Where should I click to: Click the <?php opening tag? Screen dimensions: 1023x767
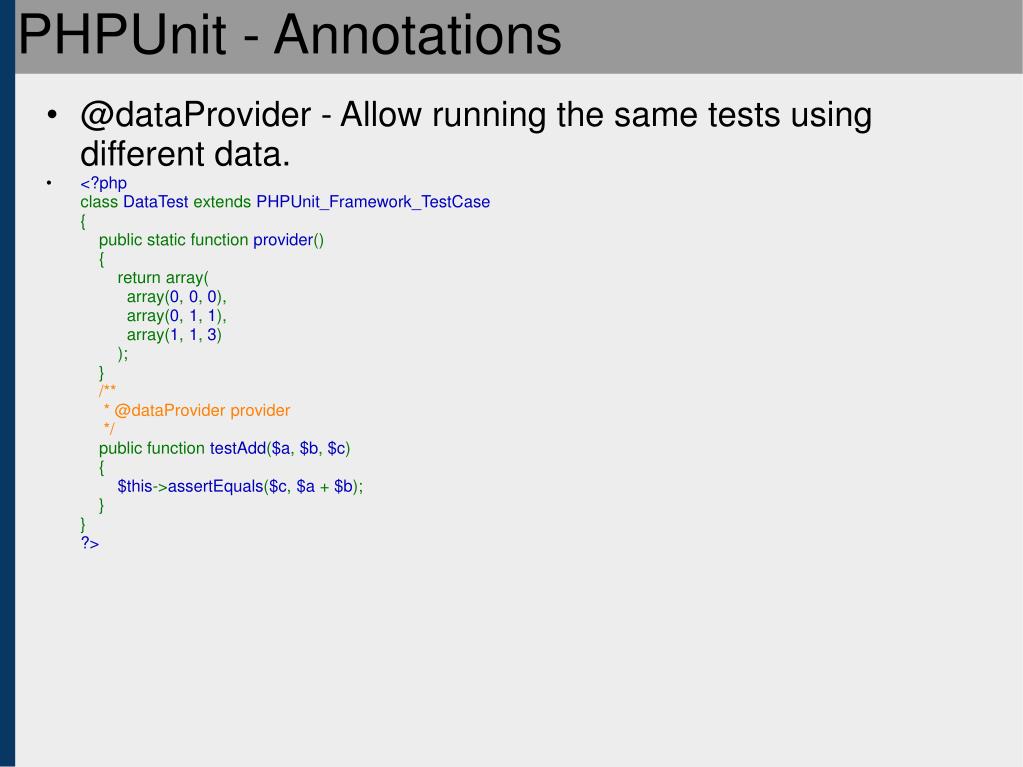coord(103,183)
